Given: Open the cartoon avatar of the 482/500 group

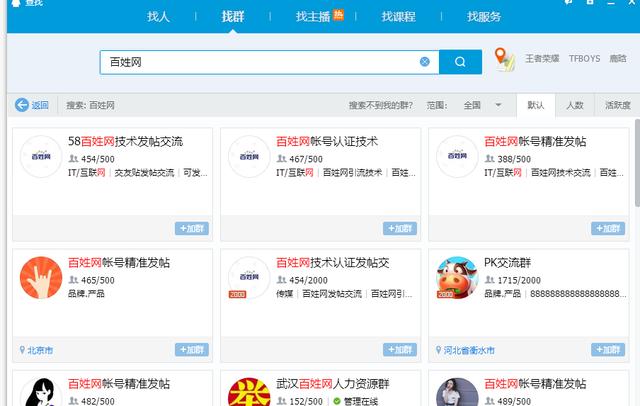Looking at the screenshot, I should click(41, 392).
